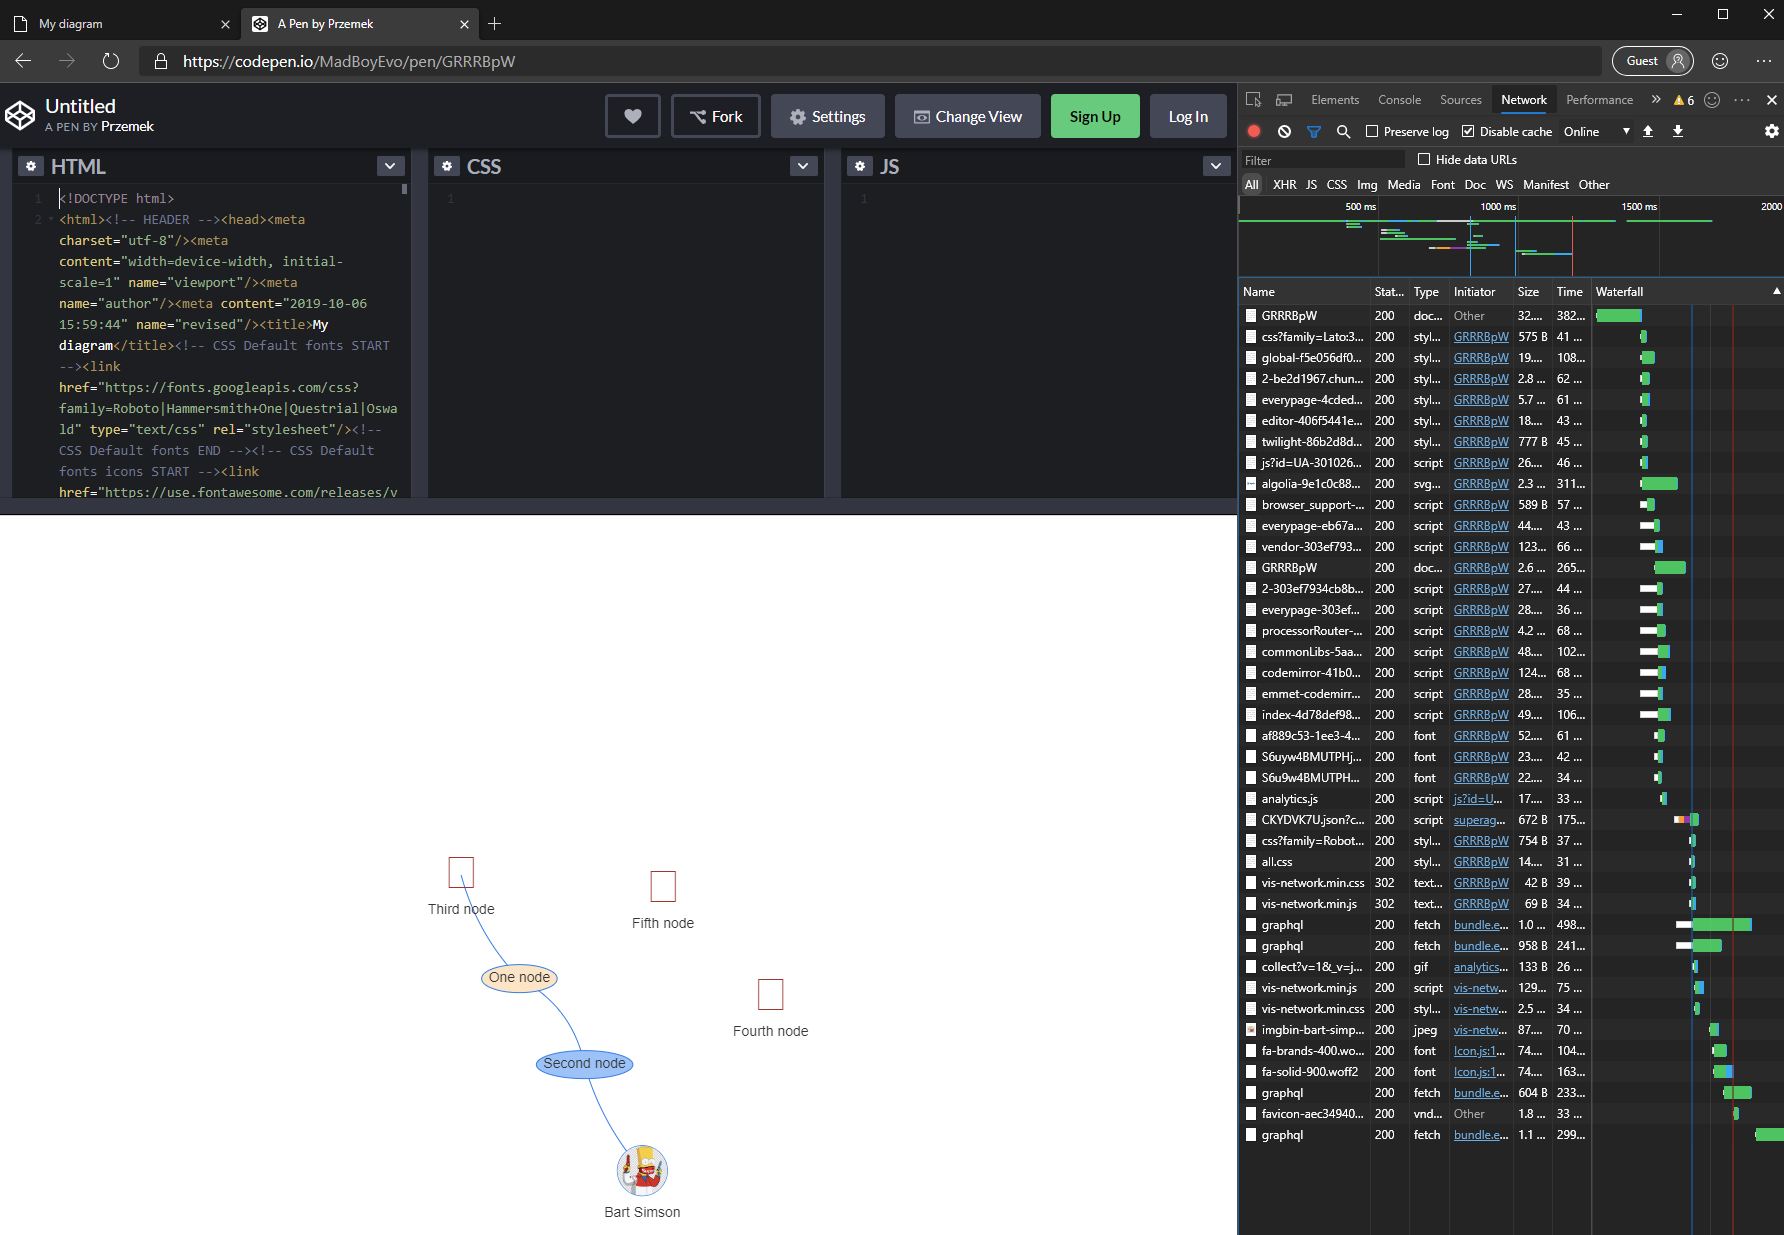The image size is (1784, 1235).
Task: Click the heart icon on the pen
Action: click(x=632, y=116)
